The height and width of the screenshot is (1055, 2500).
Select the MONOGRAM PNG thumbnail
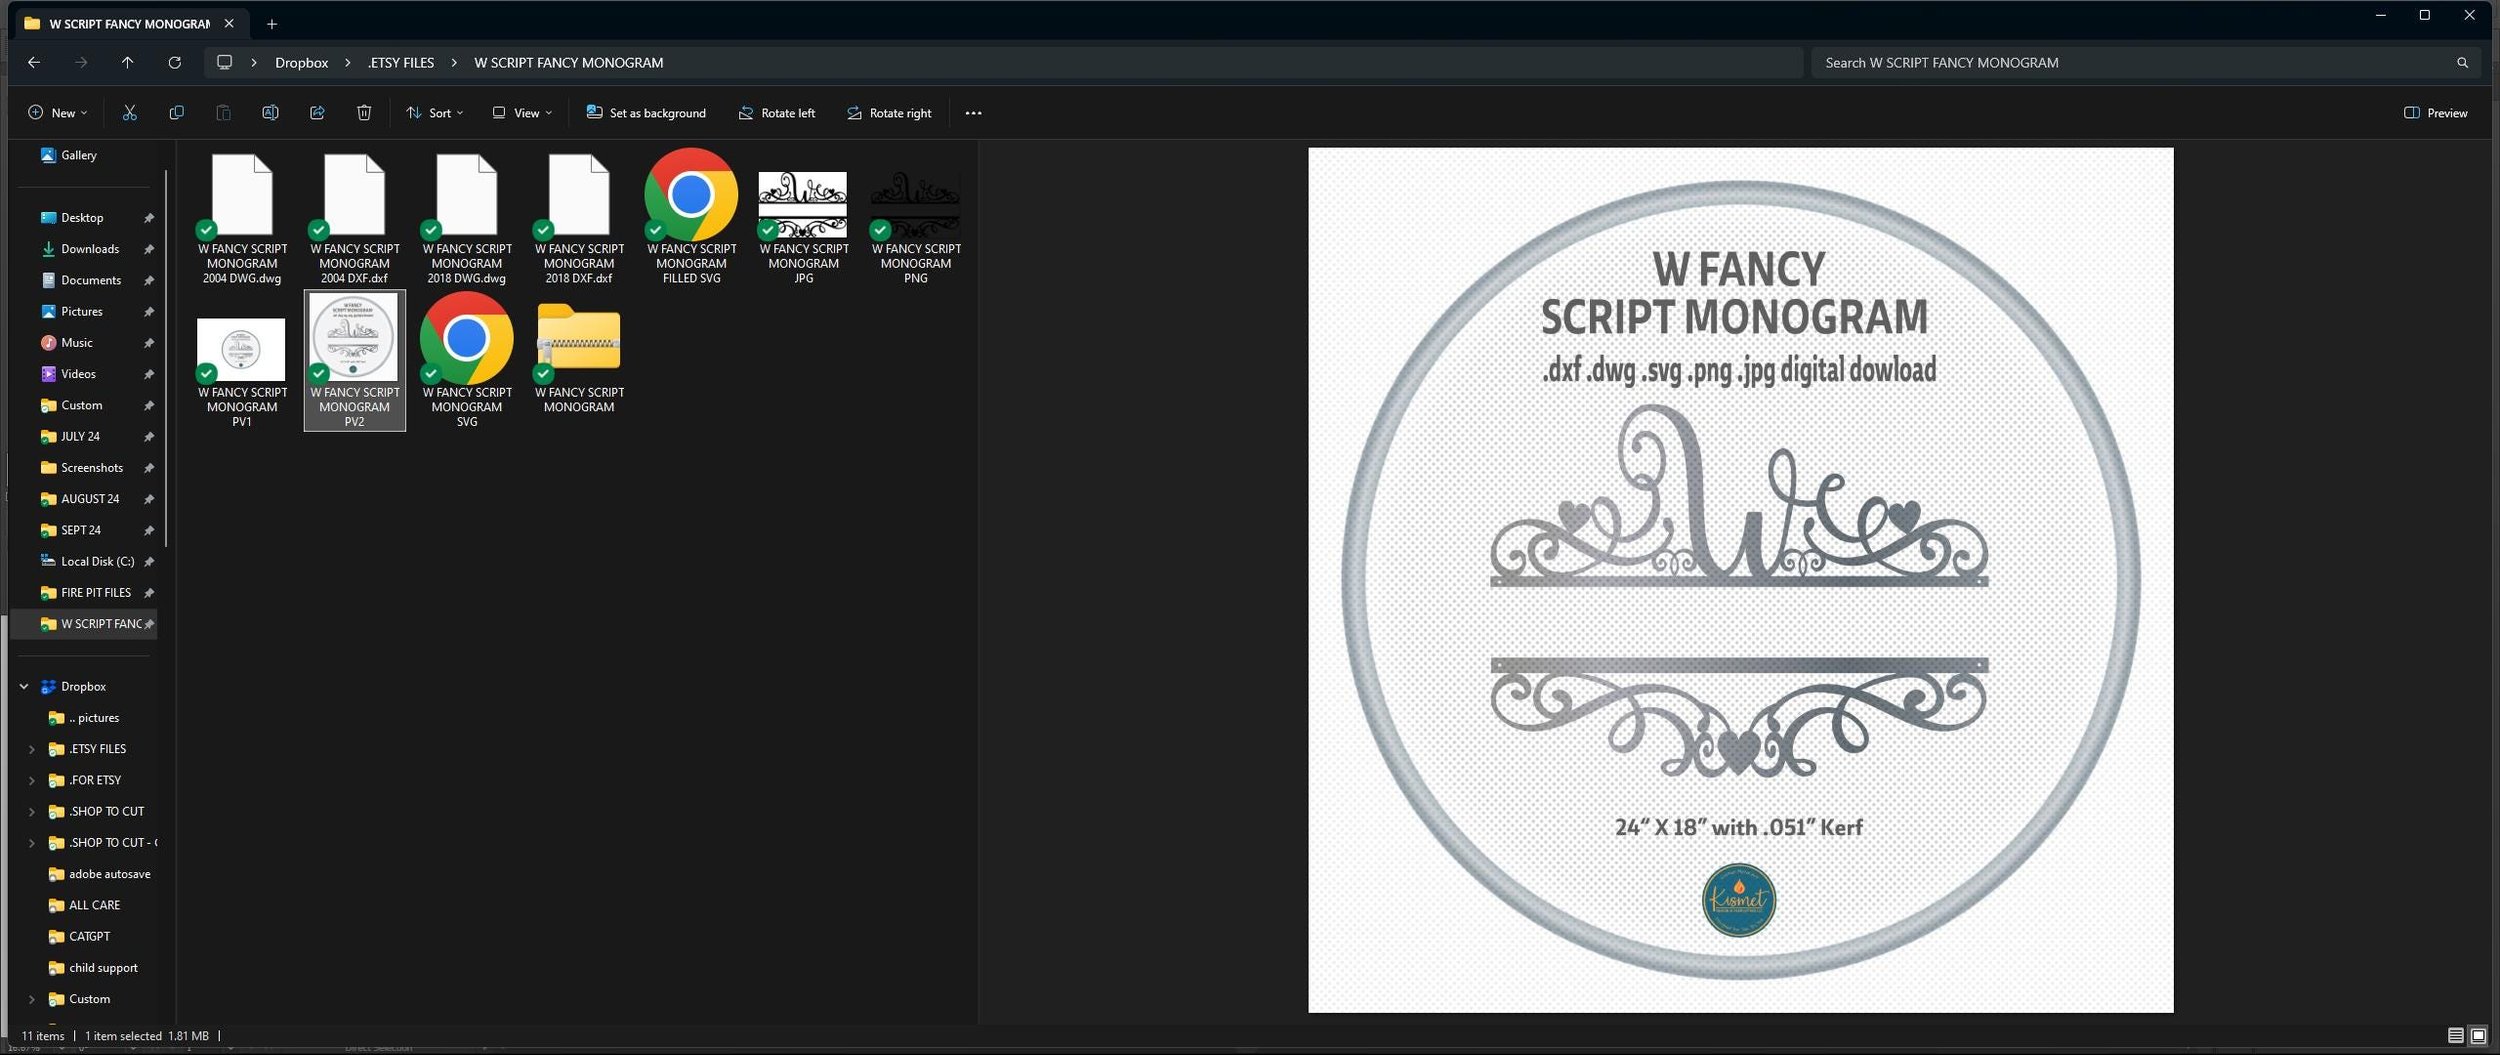click(x=916, y=219)
